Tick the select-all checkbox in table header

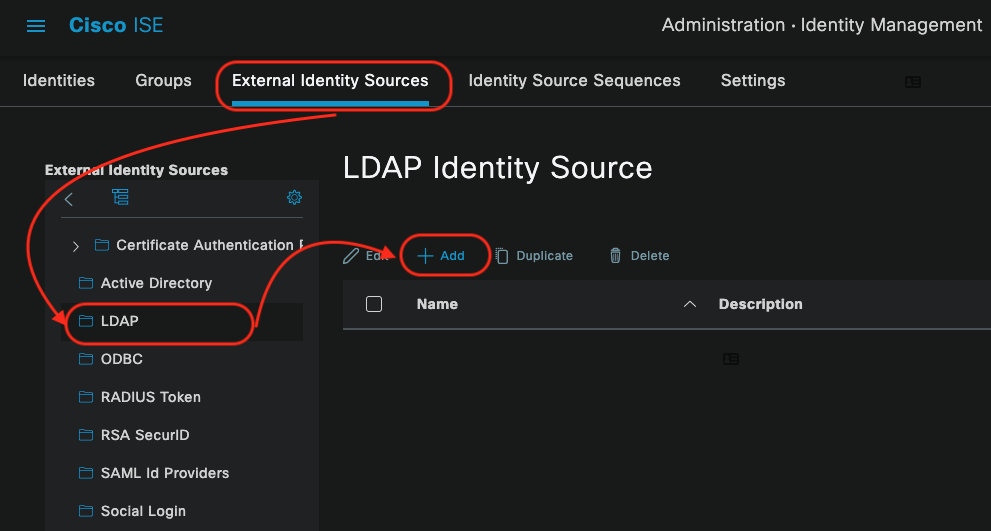[374, 304]
